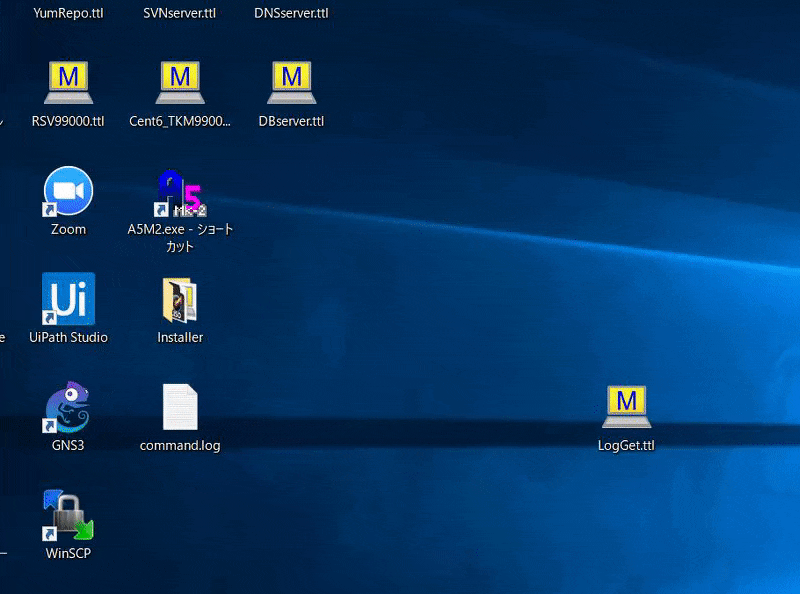Select the A5M2.exe shortcut icon
800x594 pixels.
(180, 193)
